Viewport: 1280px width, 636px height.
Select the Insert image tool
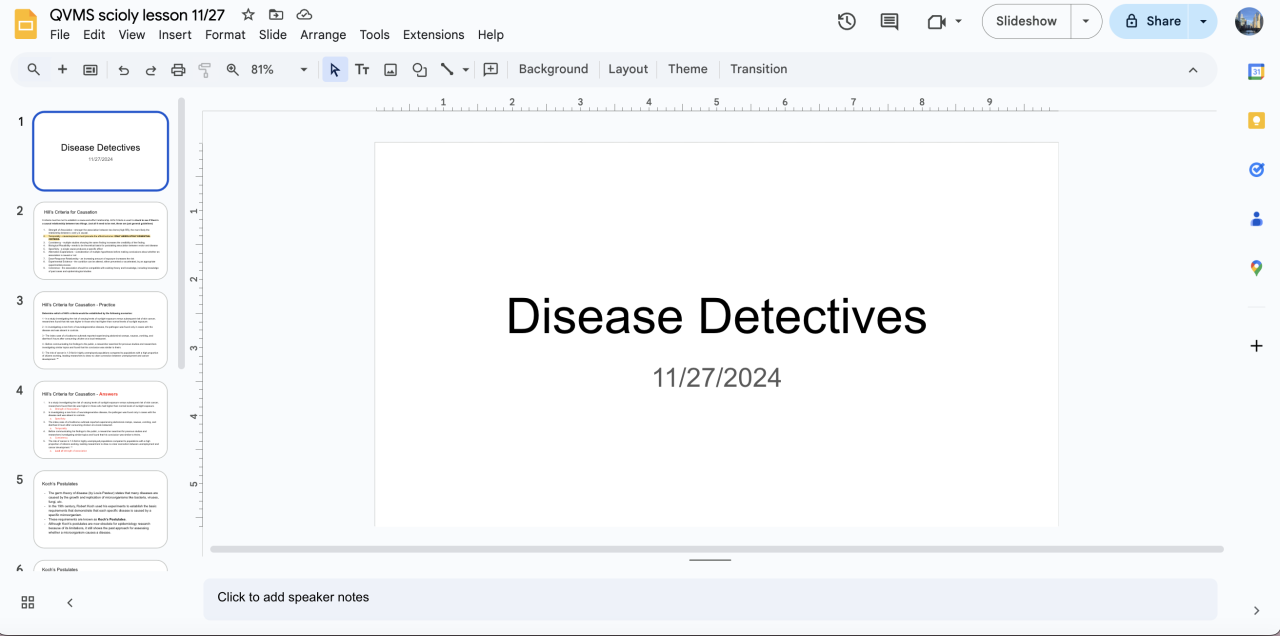tap(391, 70)
